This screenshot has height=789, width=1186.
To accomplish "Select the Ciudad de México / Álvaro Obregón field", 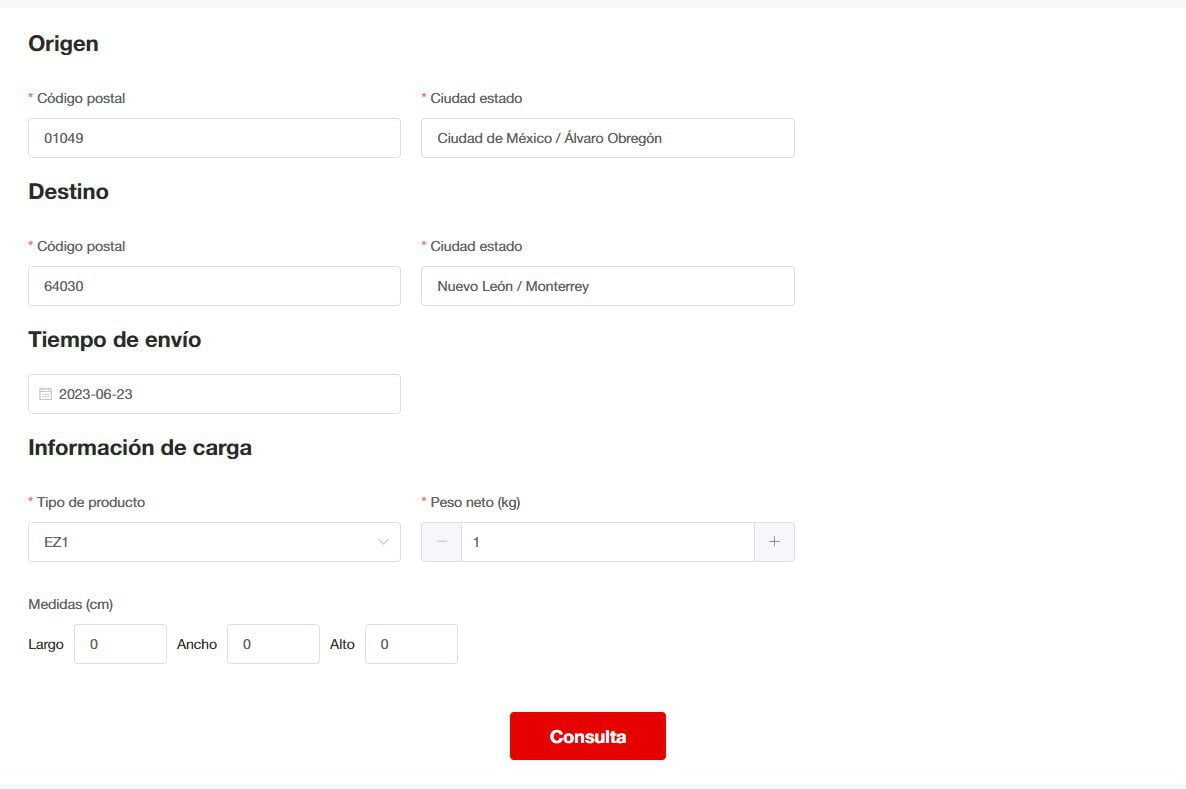I will pos(607,138).
